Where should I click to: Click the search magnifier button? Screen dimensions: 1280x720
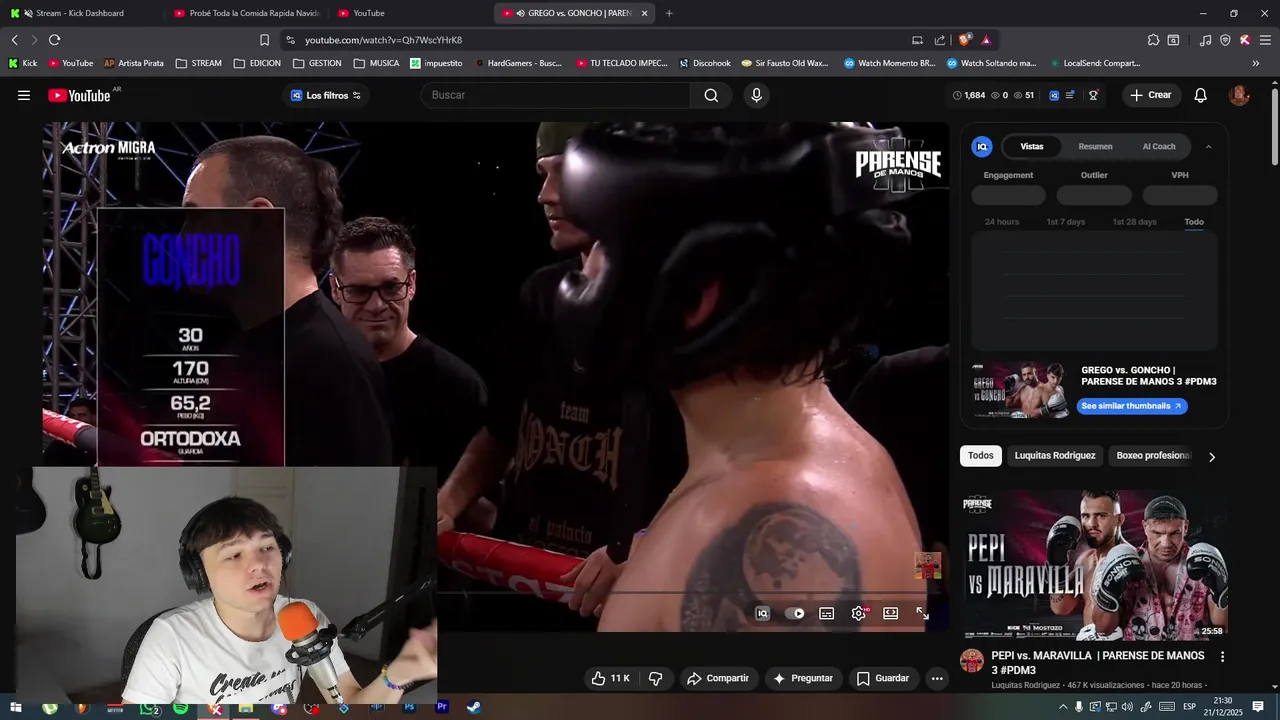[x=711, y=95]
